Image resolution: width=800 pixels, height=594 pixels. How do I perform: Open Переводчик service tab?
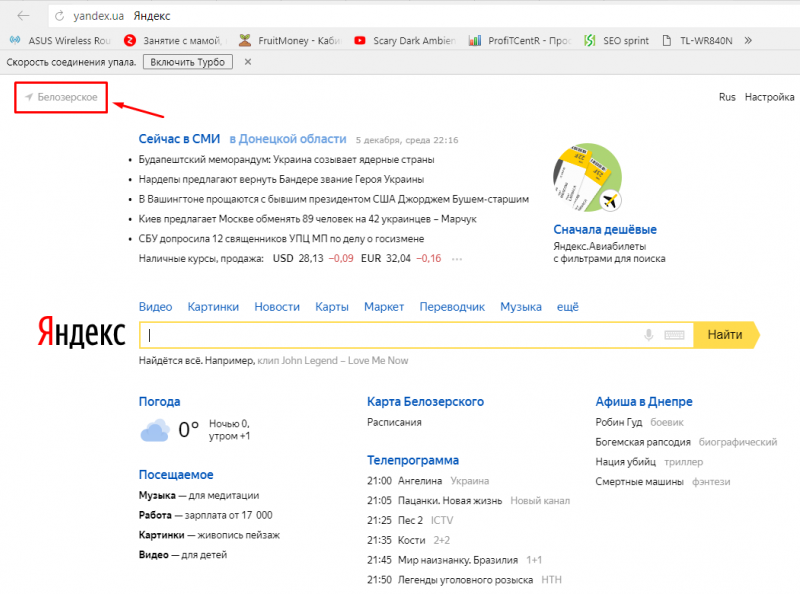[x=452, y=307]
